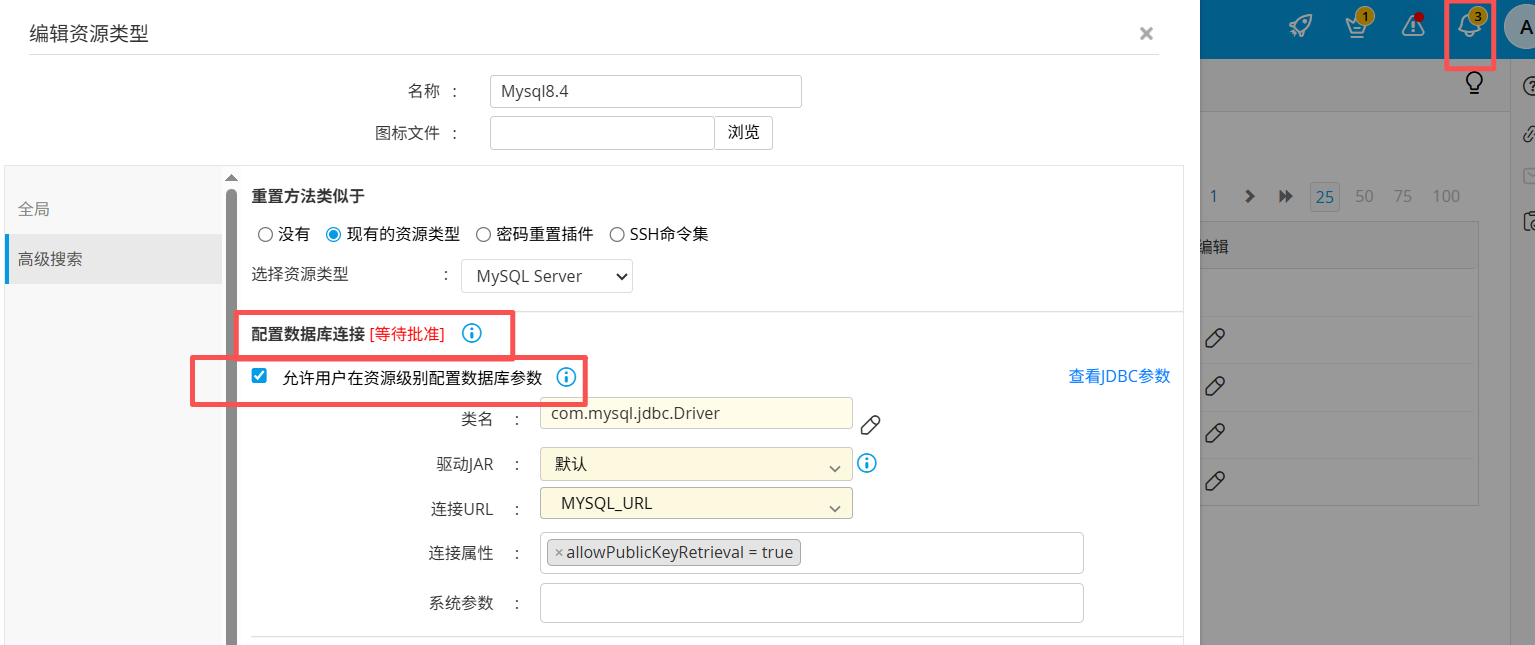1535x645 pixels.
Task: Open the MySQL Server resource type dropdown
Action: click(546, 276)
